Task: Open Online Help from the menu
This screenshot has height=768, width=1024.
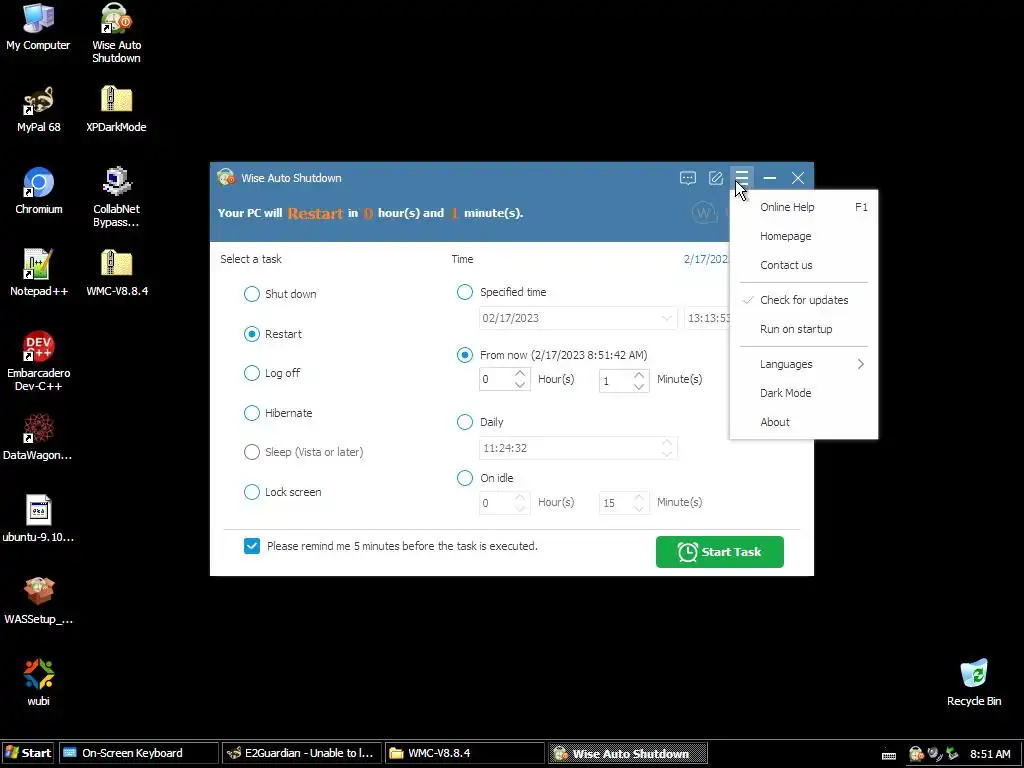Action: click(x=804, y=207)
